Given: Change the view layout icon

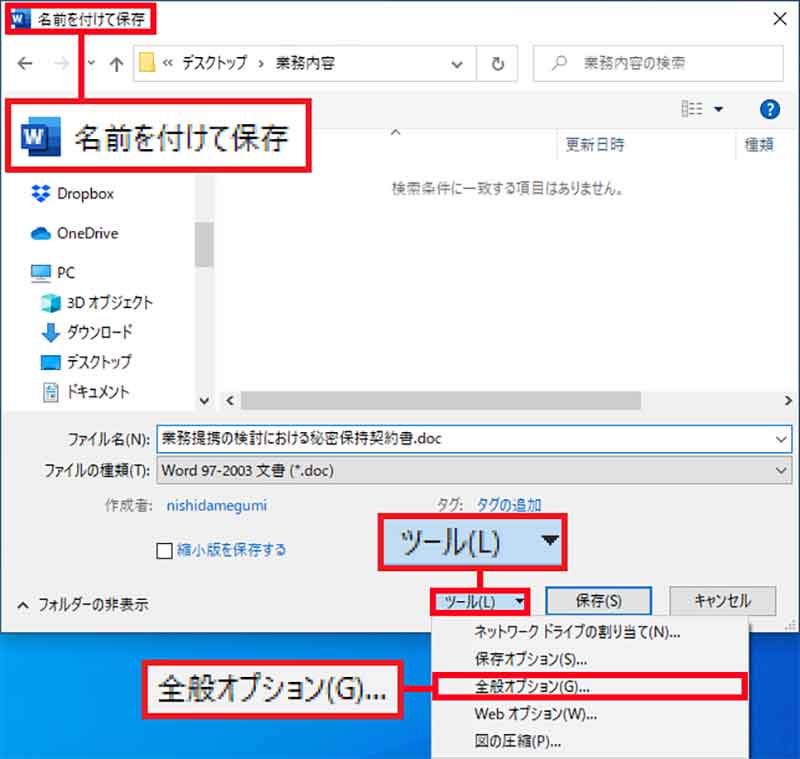Looking at the screenshot, I should 692,109.
